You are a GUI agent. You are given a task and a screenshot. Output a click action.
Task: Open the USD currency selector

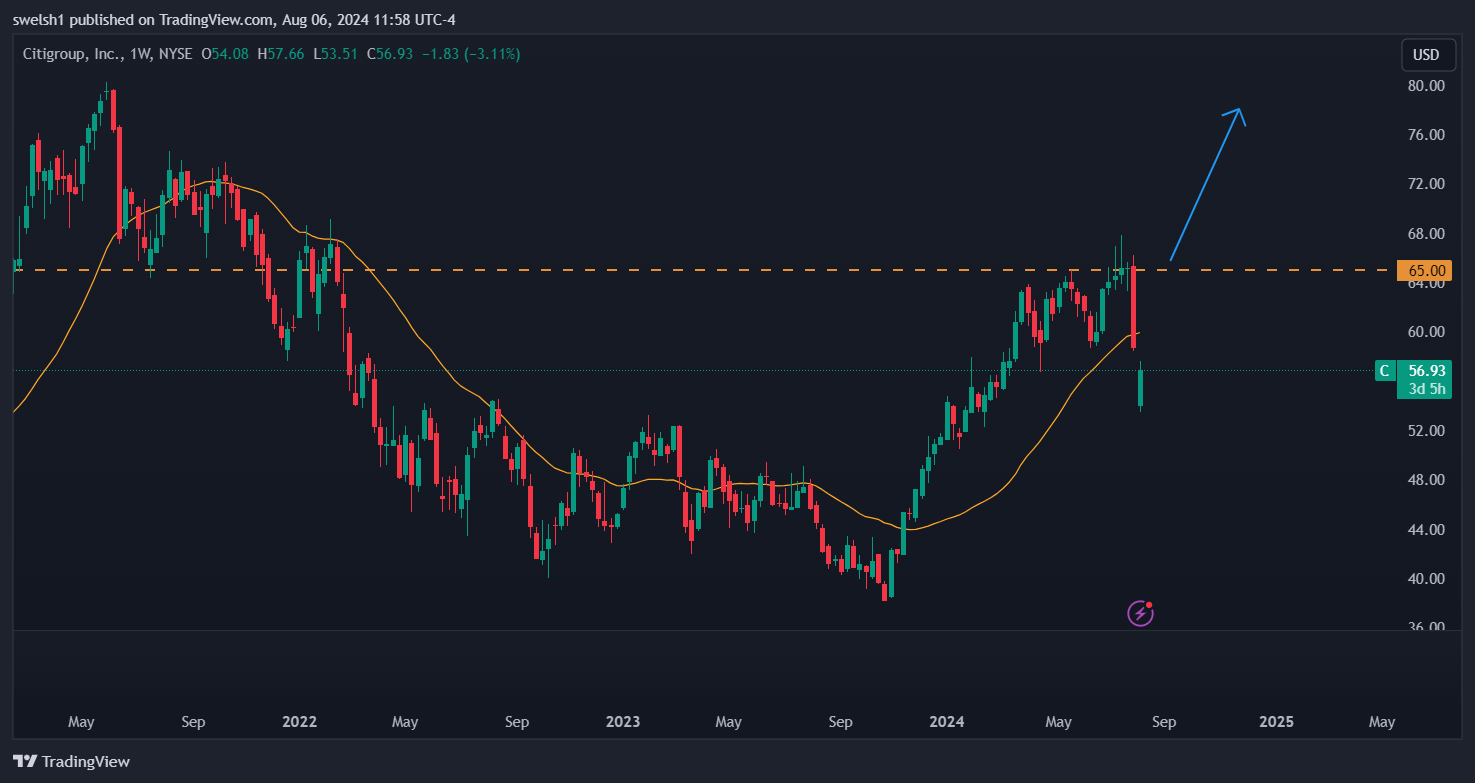1426,54
